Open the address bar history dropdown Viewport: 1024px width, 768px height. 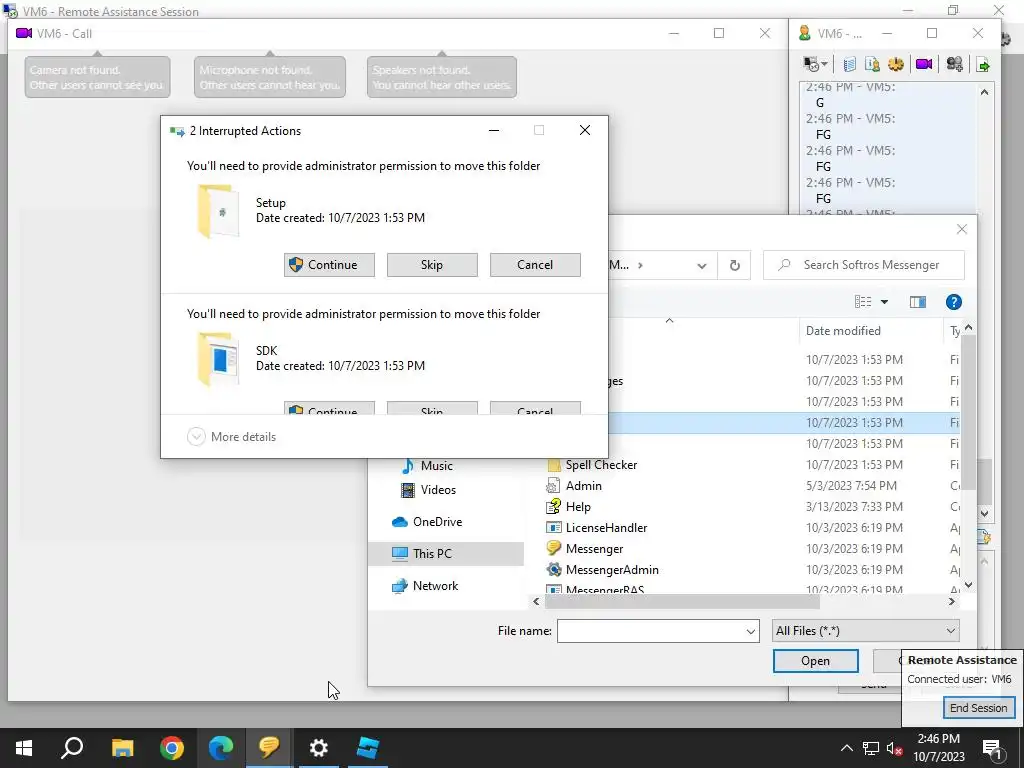pyautogui.click(x=701, y=265)
